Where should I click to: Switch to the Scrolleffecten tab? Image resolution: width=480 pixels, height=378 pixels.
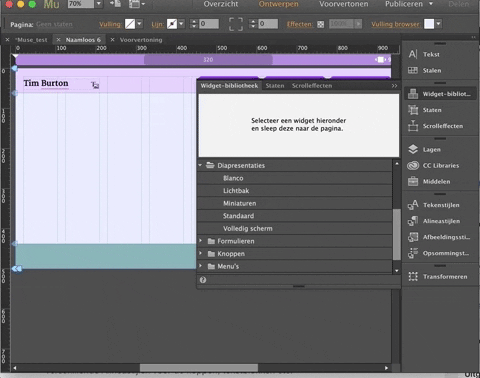(x=312, y=86)
